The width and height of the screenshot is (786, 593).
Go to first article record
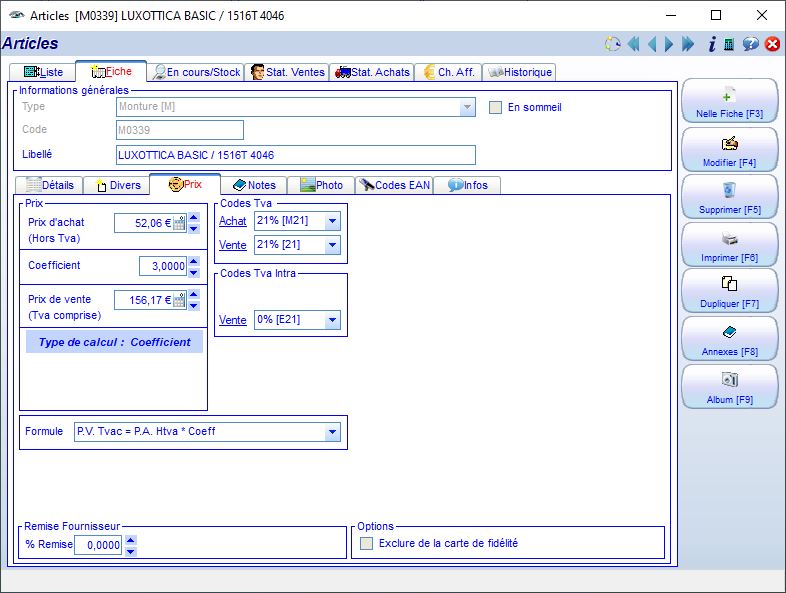(x=634, y=44)
